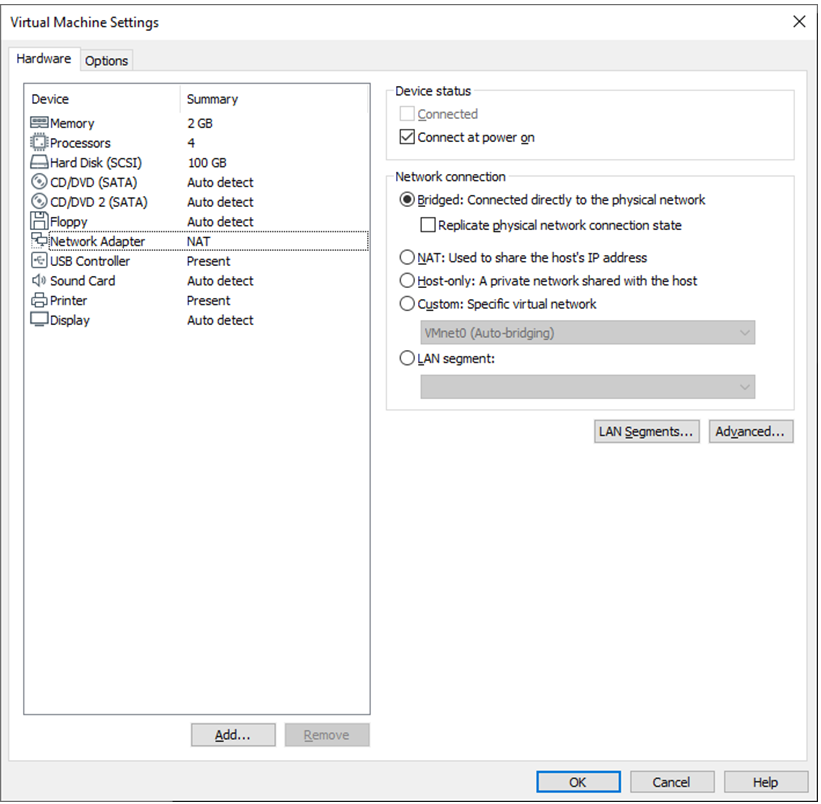821x804 pixels.
Task: Choose Host-only private network option
Action: (407, 281)
